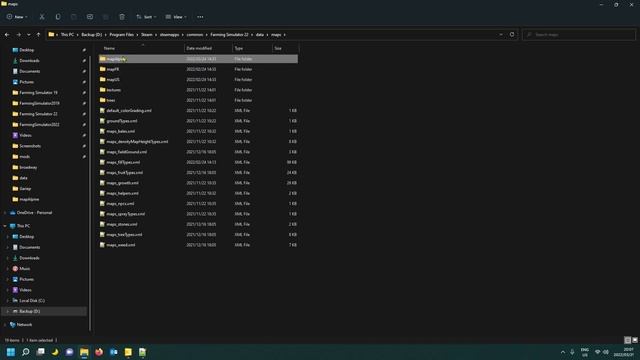Click the microphone icon in system tray
Screen dimensions: 640x360
(x=572, y=352)
